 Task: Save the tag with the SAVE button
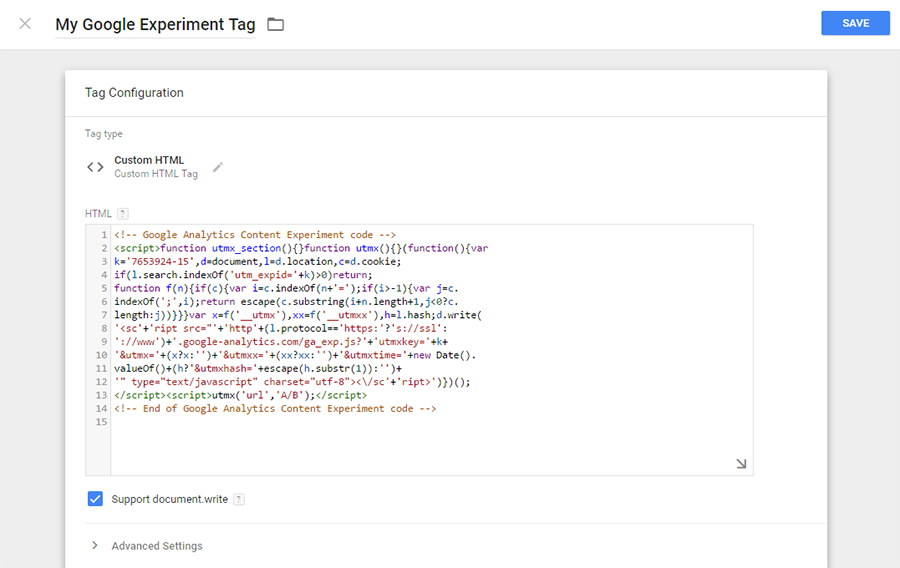pyautogui.click(x=855, y=23)
